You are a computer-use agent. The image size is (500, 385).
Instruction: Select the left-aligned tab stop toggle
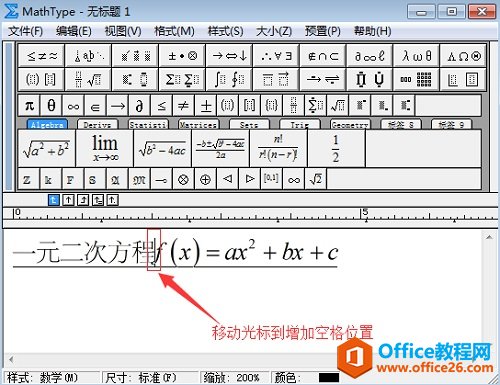53,200
